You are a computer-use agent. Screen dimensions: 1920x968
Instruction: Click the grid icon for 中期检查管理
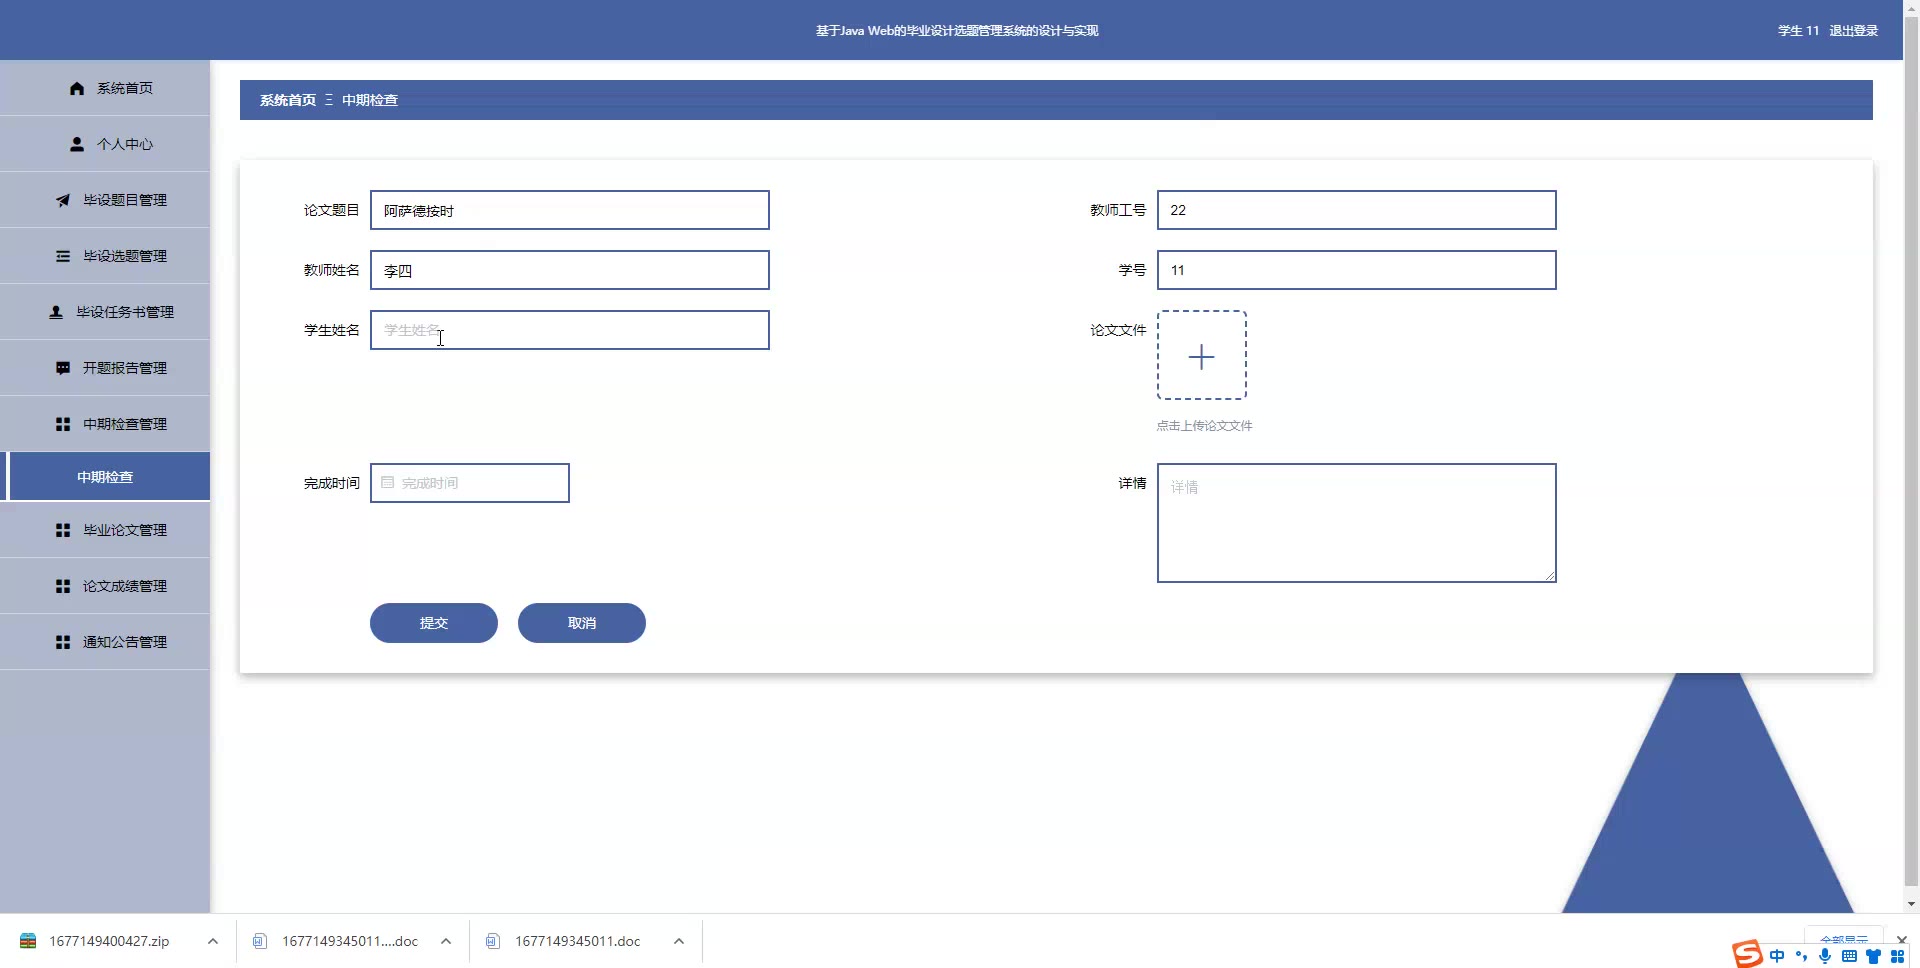[x=63, y=424]
